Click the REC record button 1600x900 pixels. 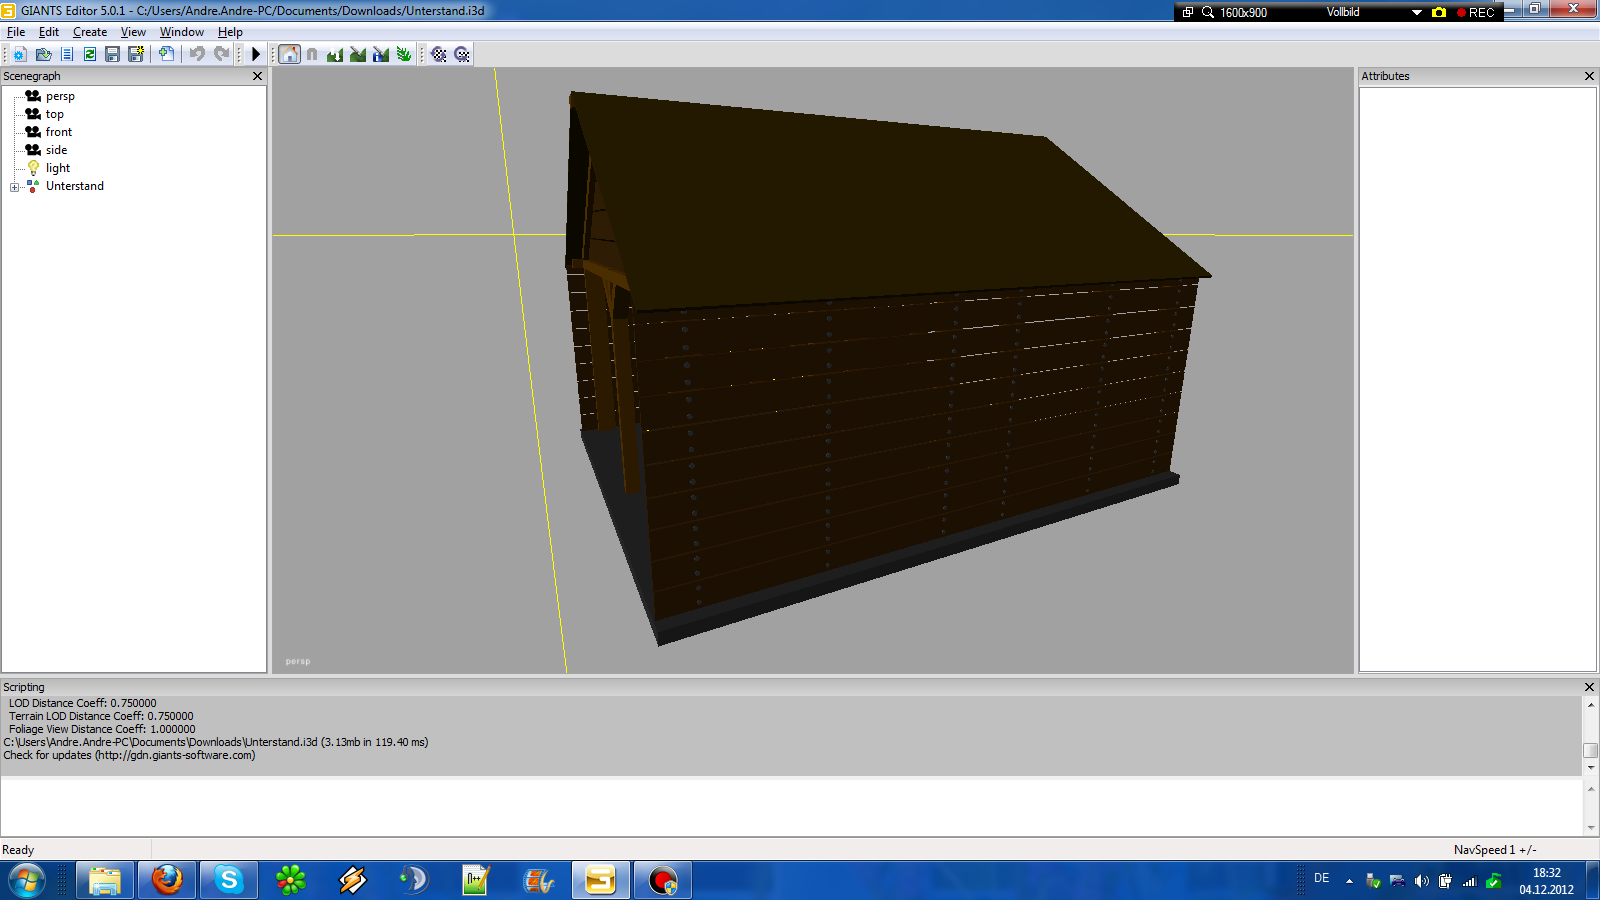point(1476,12)
